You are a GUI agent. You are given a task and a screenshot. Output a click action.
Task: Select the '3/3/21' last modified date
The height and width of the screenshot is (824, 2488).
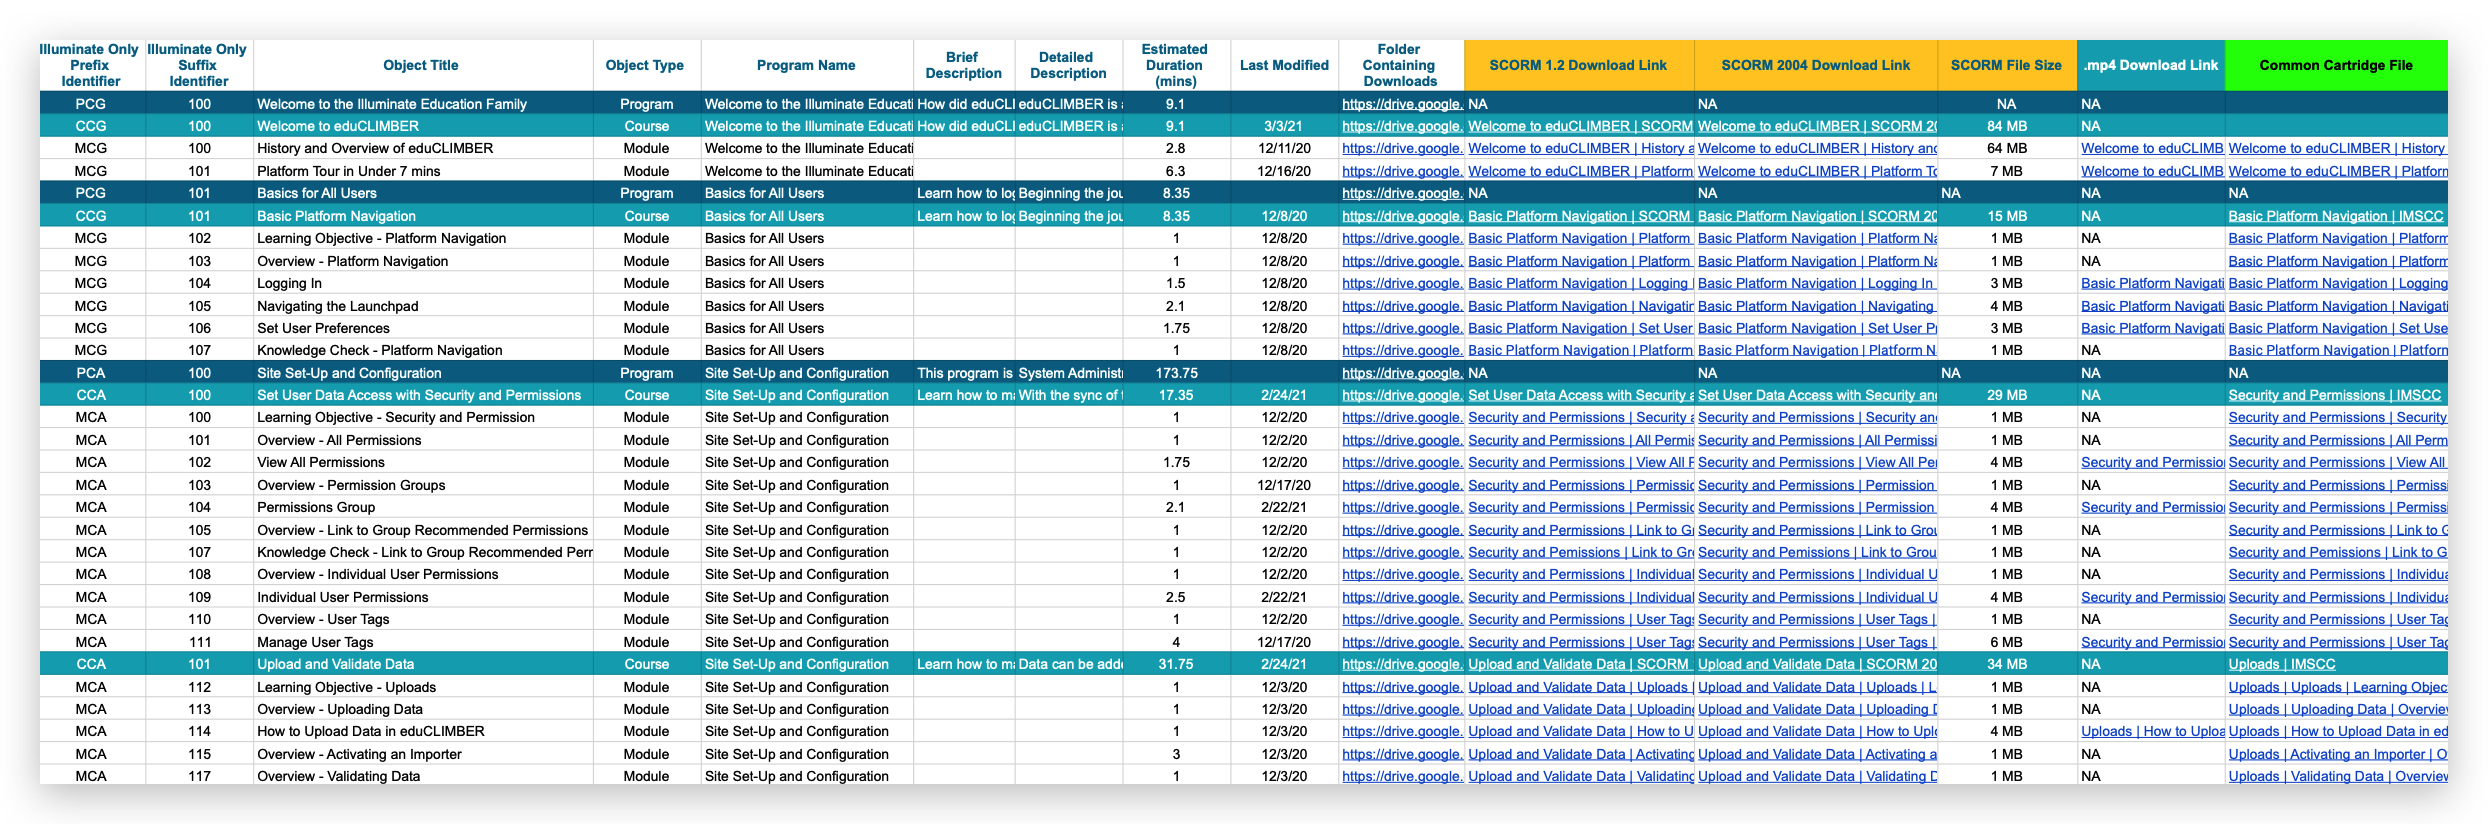[x=1284, y=126]
